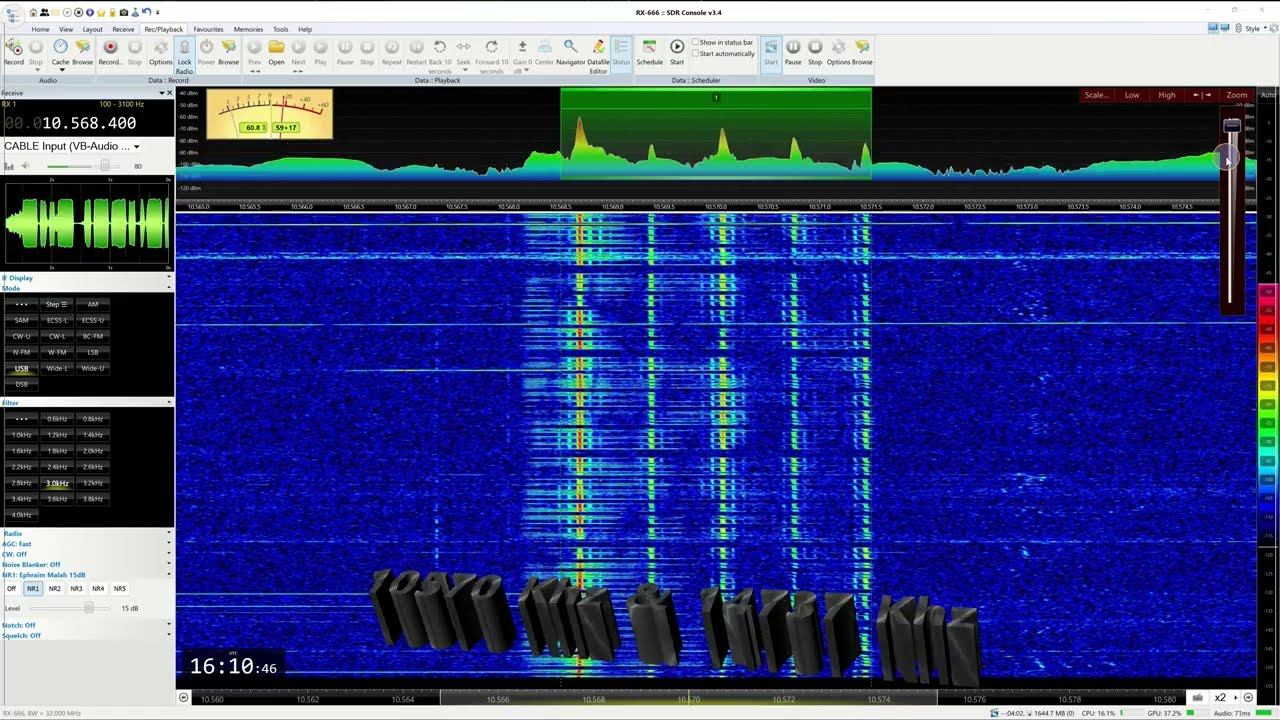
Task: Click the Scheduler Start icon
Action: [677, 47]
